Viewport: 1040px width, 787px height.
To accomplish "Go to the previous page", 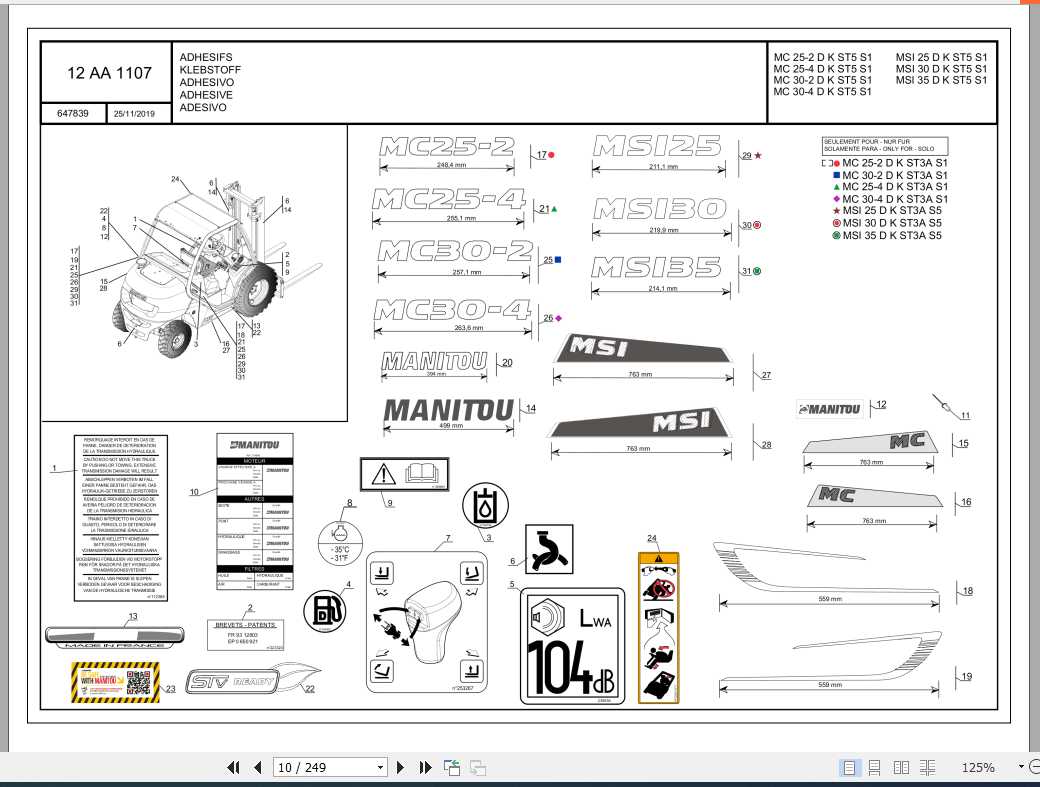I will (x=257, y=767).
